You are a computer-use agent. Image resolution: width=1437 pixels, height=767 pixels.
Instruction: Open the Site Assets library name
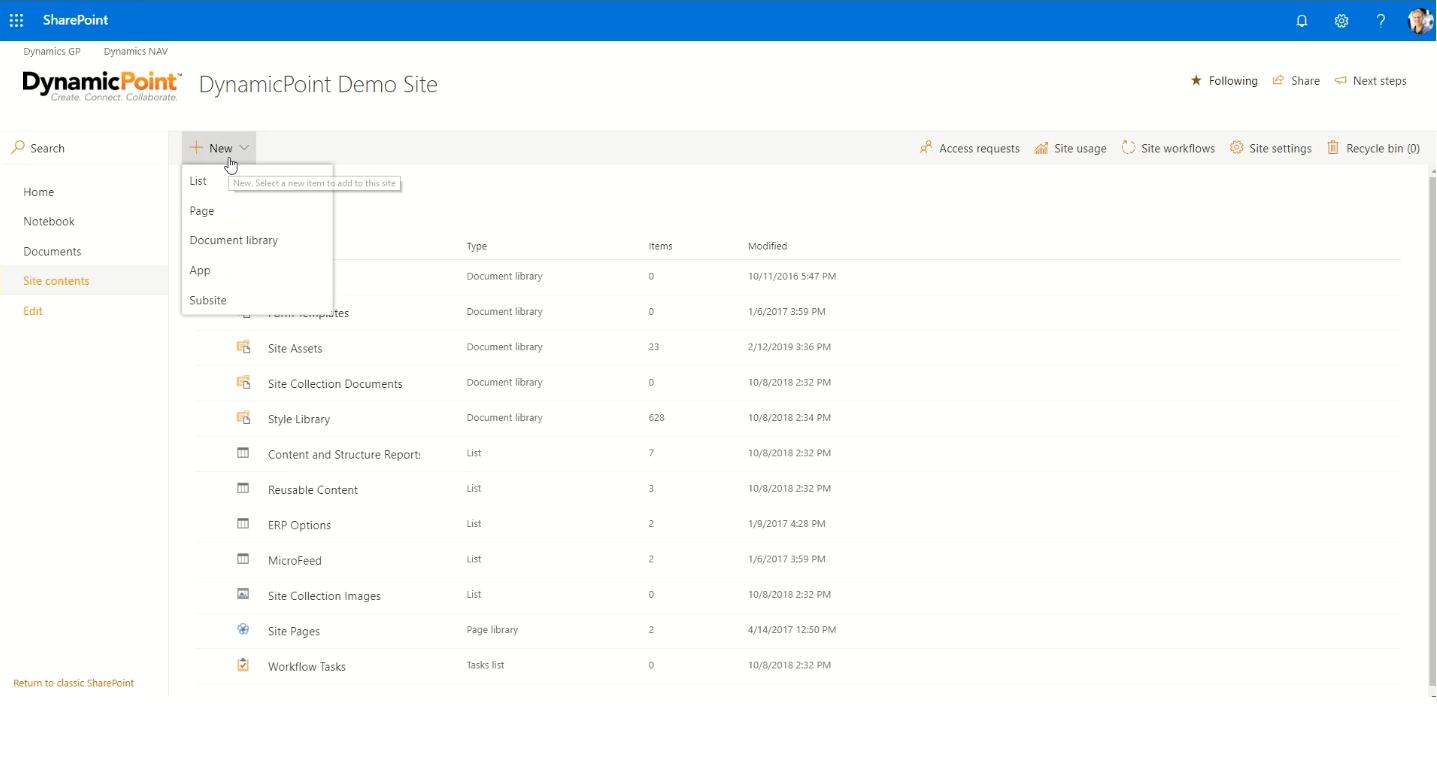point(295,349)
